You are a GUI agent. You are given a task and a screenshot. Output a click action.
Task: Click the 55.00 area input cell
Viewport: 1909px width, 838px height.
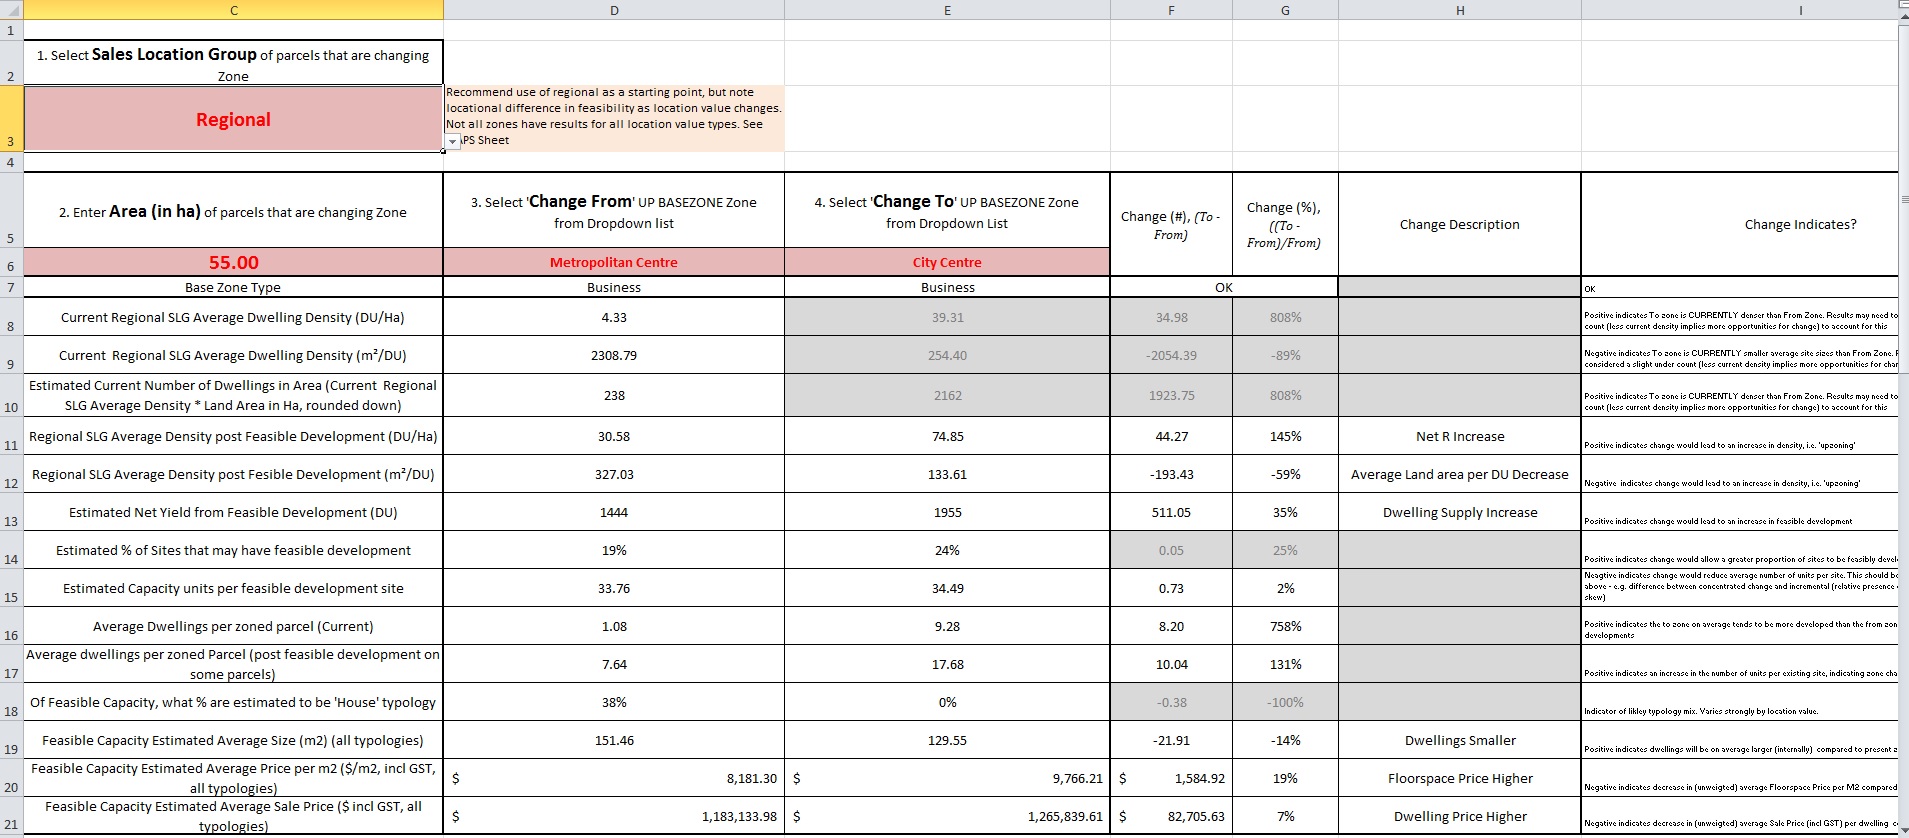233,262
